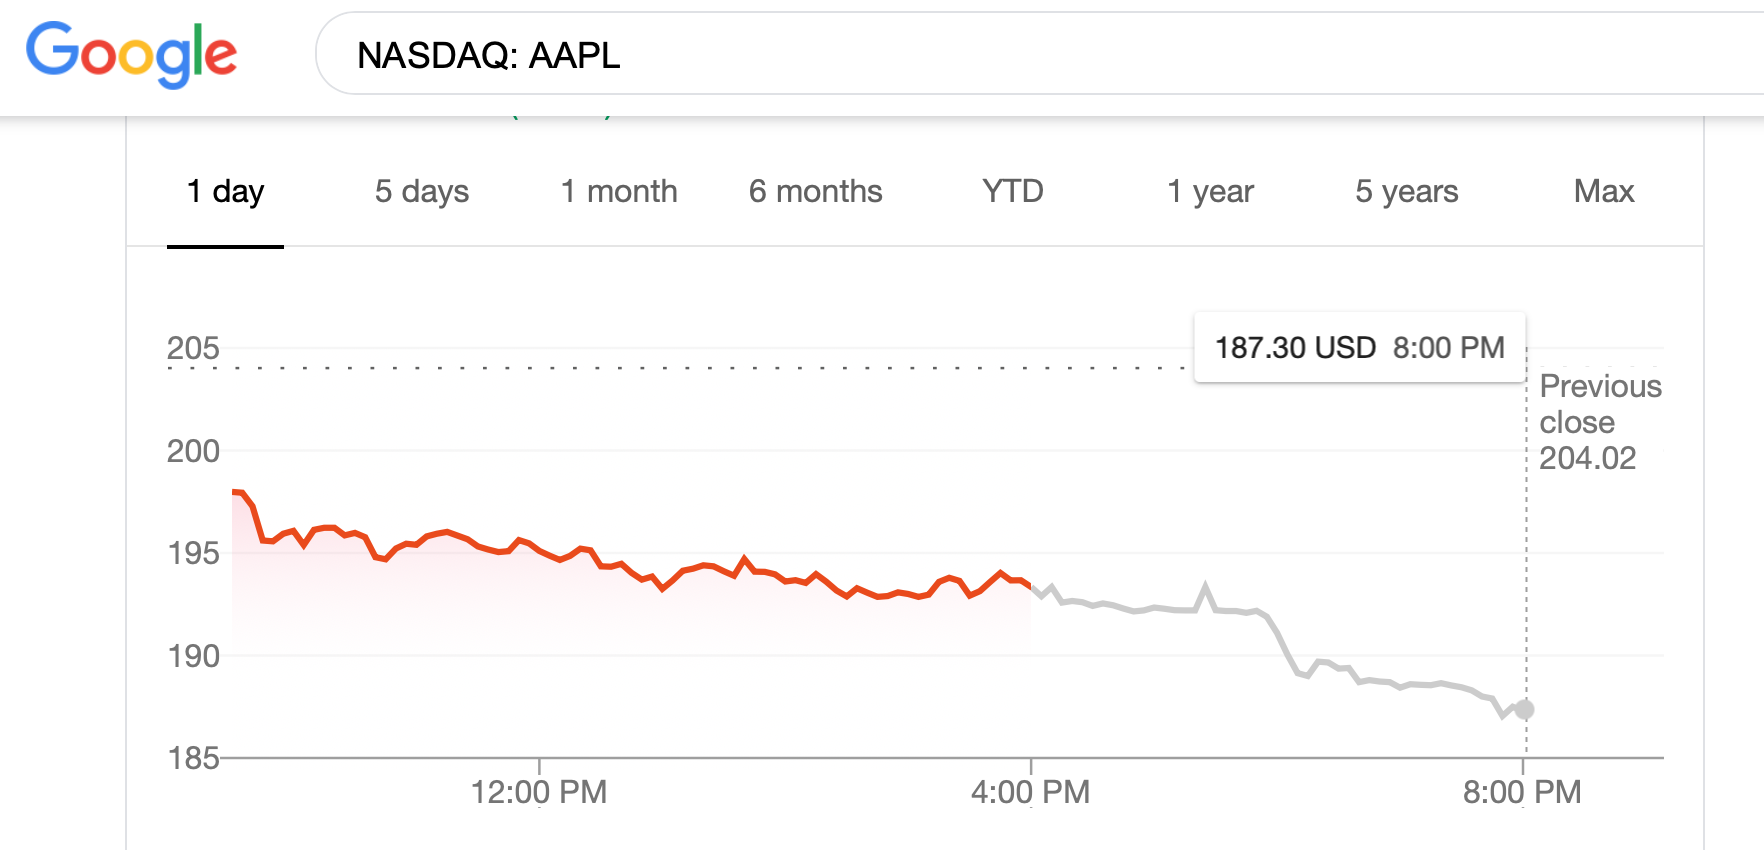Select the YTD tab
Image resolution: width=1764 pixels, height=850 pixels.
tap(1012, 191)
